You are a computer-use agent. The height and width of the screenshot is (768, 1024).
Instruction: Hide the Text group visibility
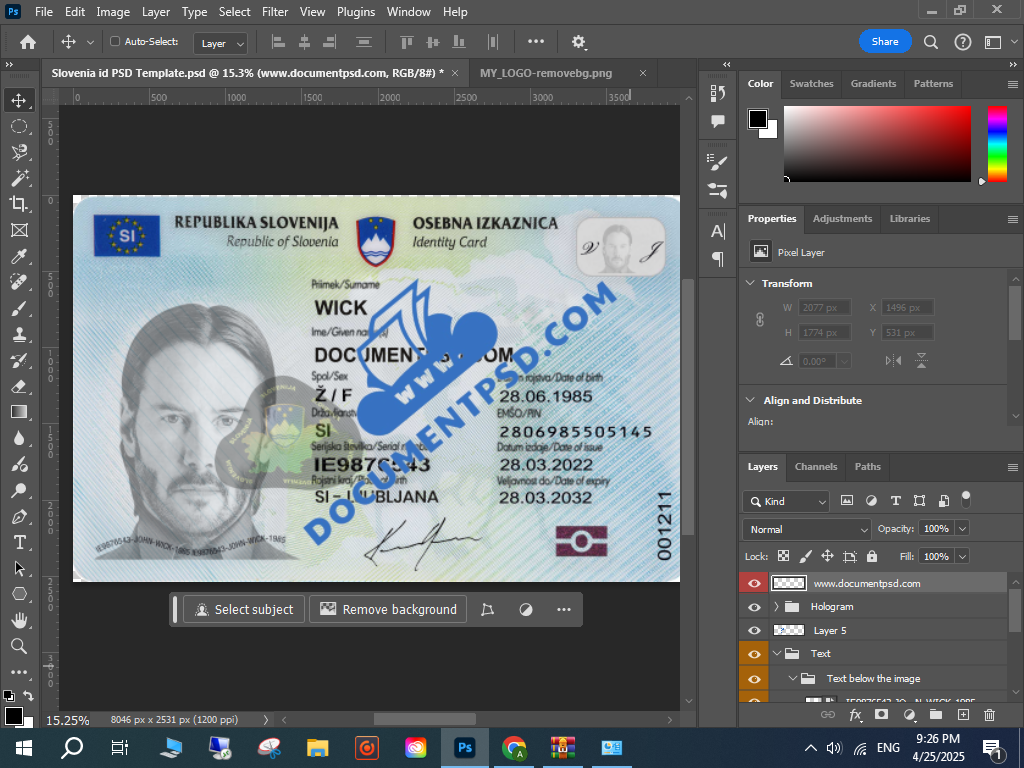pyautogui.click(x=754, y=654)
